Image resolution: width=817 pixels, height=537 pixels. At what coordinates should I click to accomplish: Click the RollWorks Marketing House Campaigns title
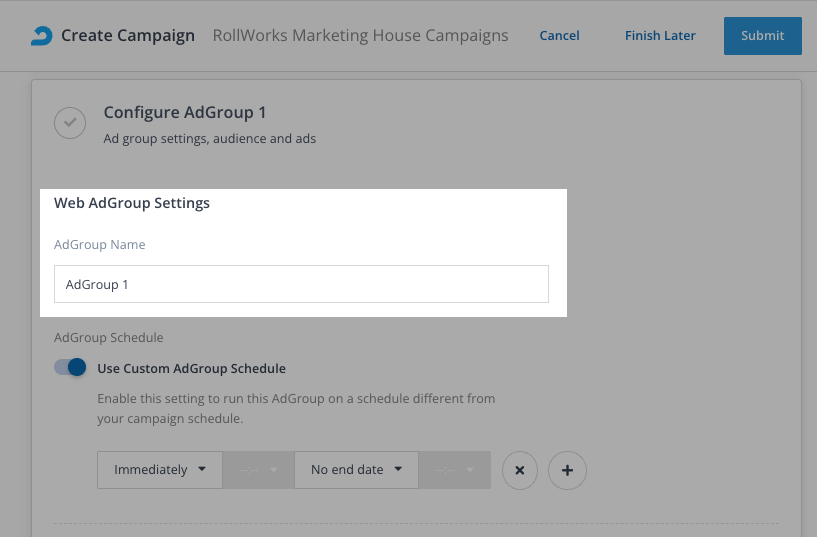point(360,36)
